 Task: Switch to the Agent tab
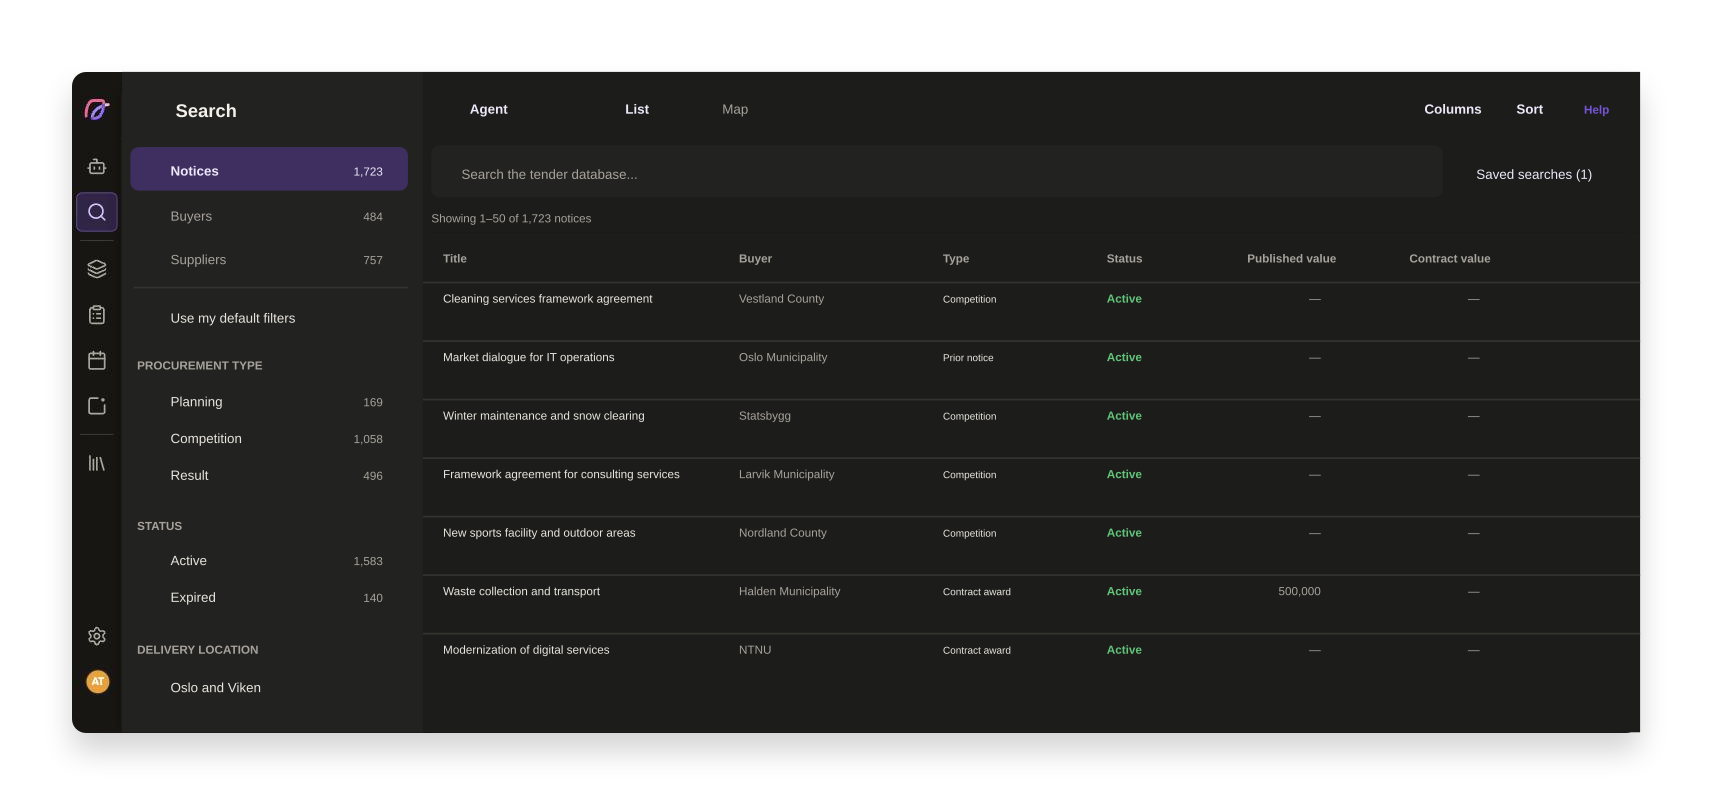489,109
